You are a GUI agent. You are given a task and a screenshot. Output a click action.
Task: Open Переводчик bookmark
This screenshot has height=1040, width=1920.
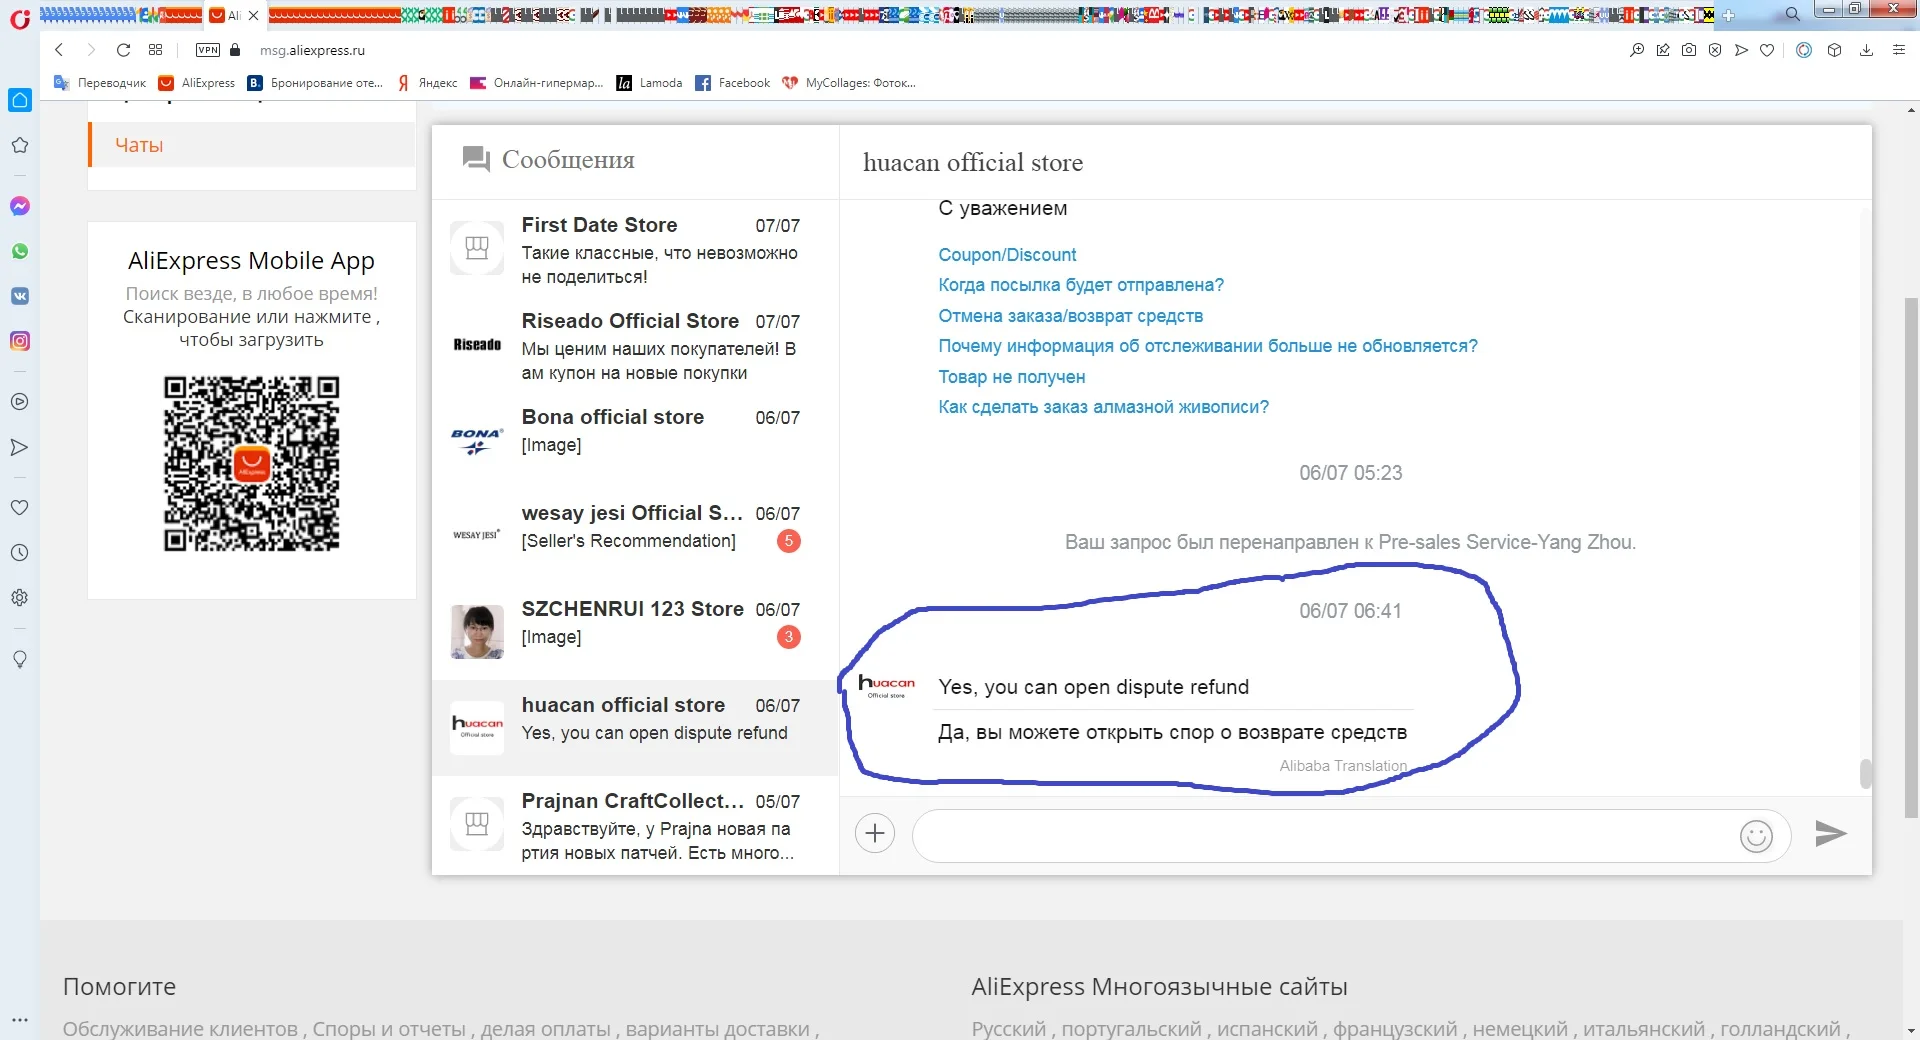(x=100, y=83)
